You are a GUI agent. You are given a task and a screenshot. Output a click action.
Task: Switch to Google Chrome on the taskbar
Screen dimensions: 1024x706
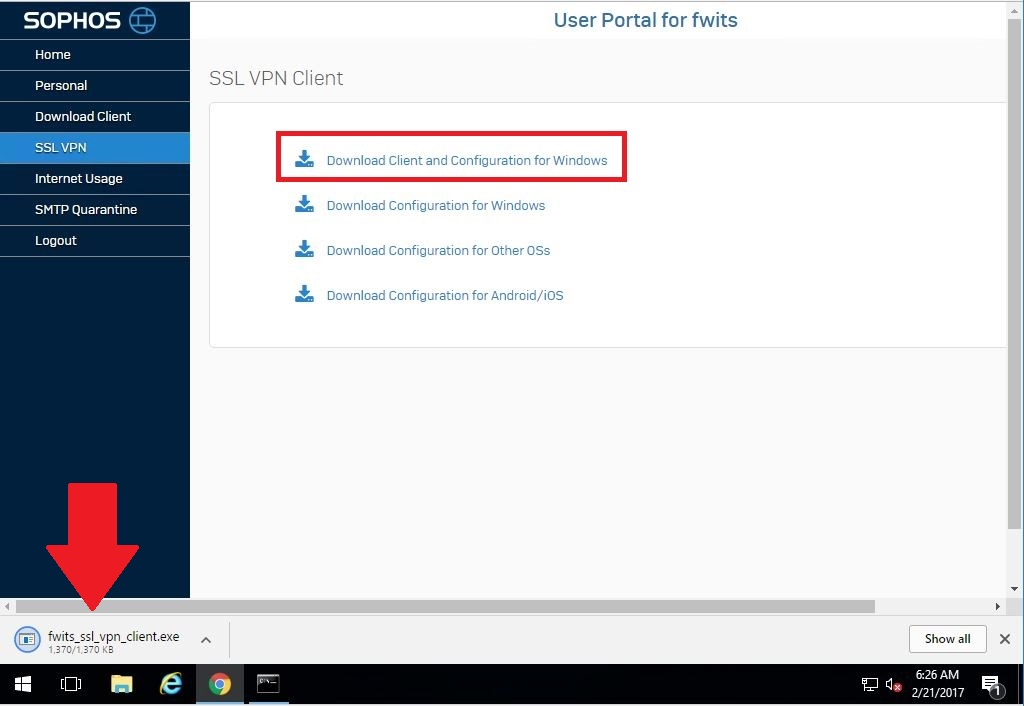pyautogui.click(x=220, y=684)
